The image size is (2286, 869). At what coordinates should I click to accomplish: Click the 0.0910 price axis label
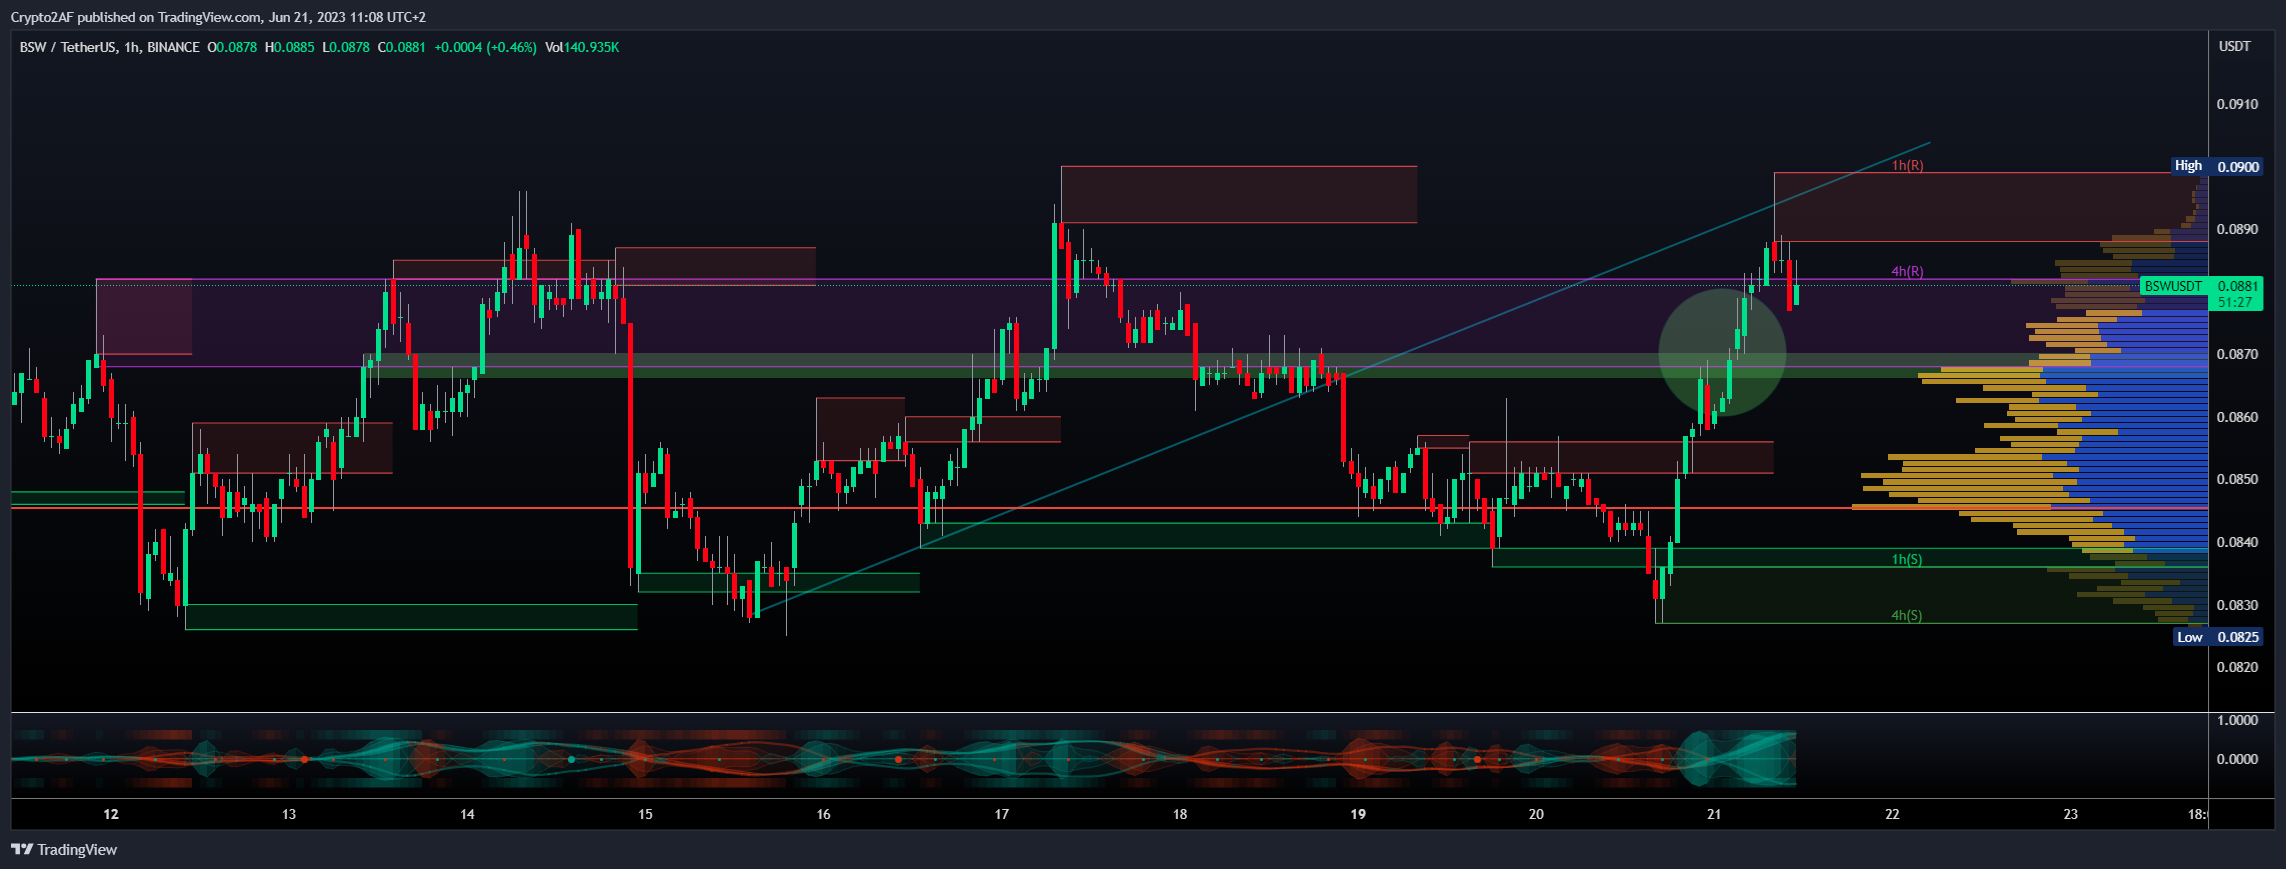2237,104
